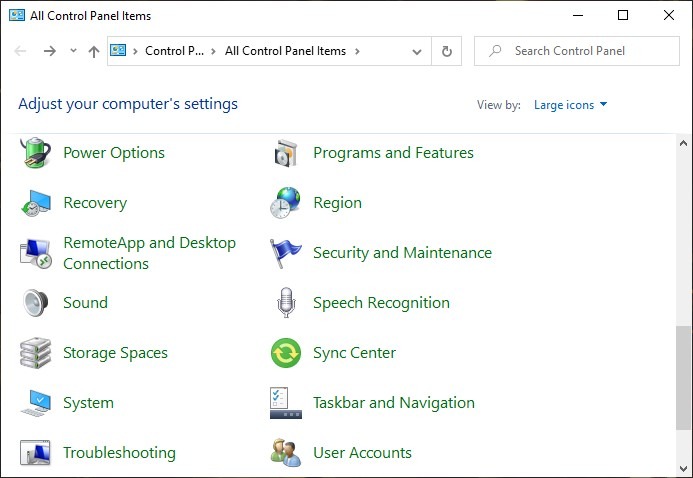The height and width of the screenshot is (478, 693).
Task: Maximize the Control Panel window
Action: (x=623, y=15)
